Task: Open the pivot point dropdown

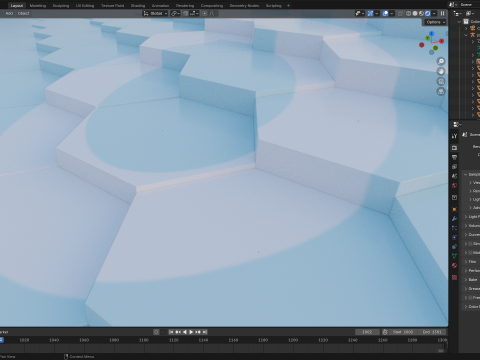Action: pos(175,13)
